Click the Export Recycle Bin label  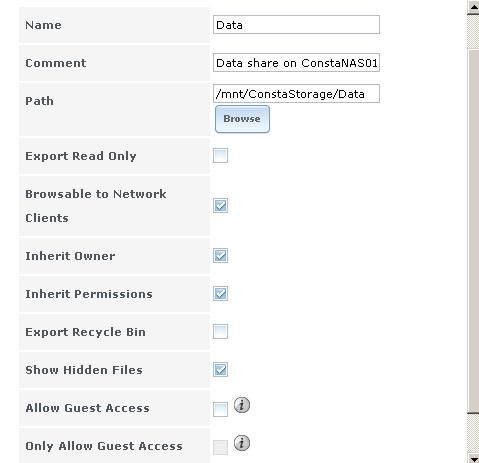85,332
